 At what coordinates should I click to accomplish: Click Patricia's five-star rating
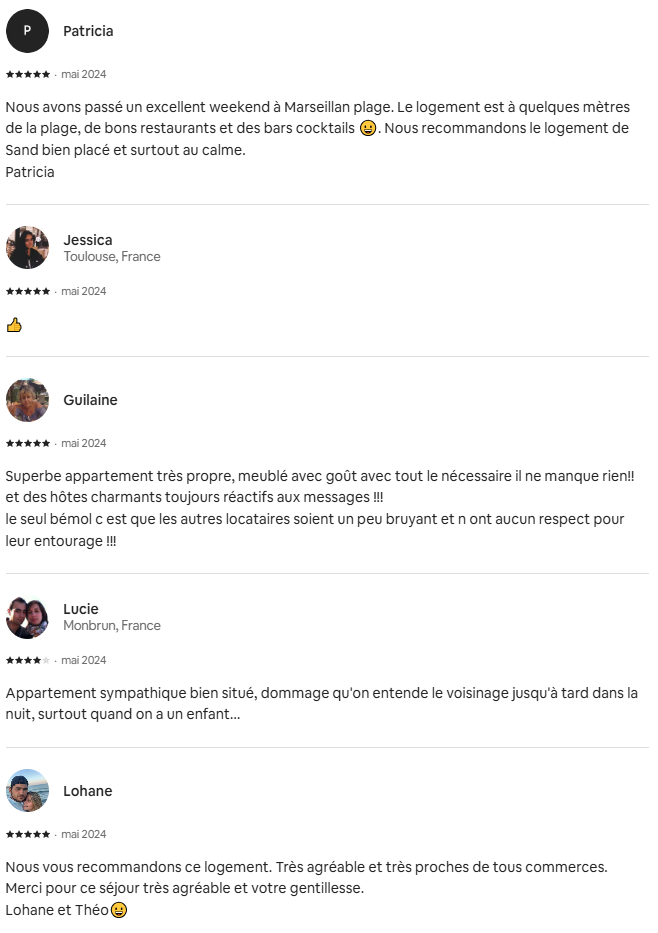[28, 74]
